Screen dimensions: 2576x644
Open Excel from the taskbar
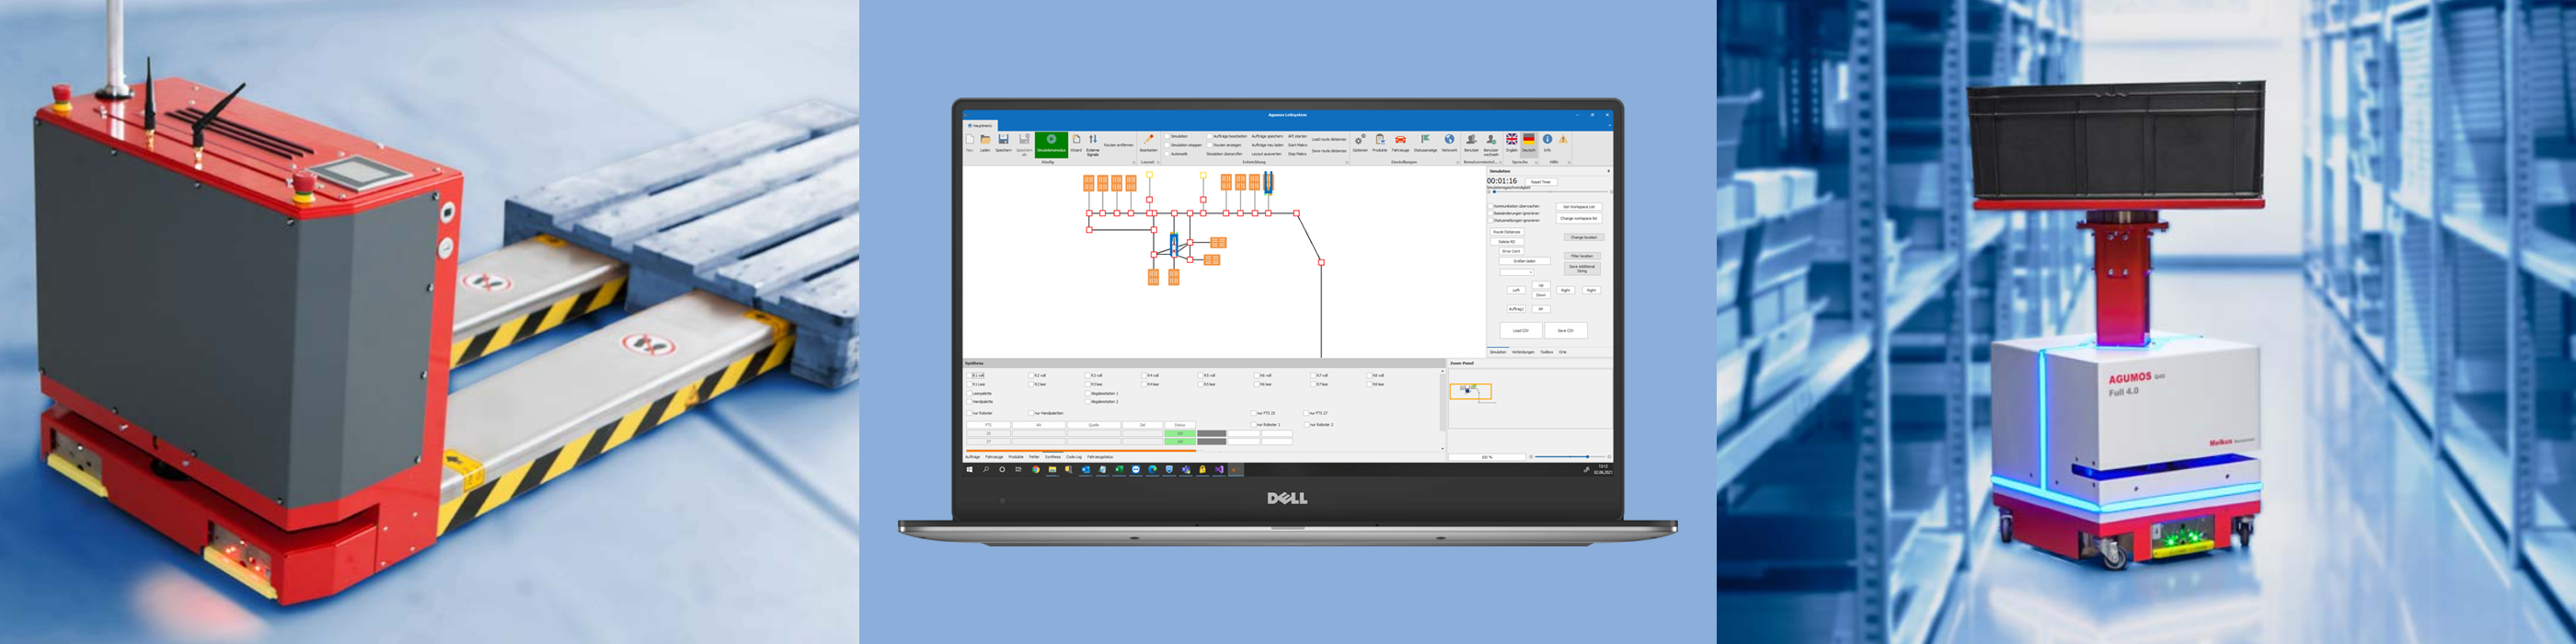coord(1119,470)
